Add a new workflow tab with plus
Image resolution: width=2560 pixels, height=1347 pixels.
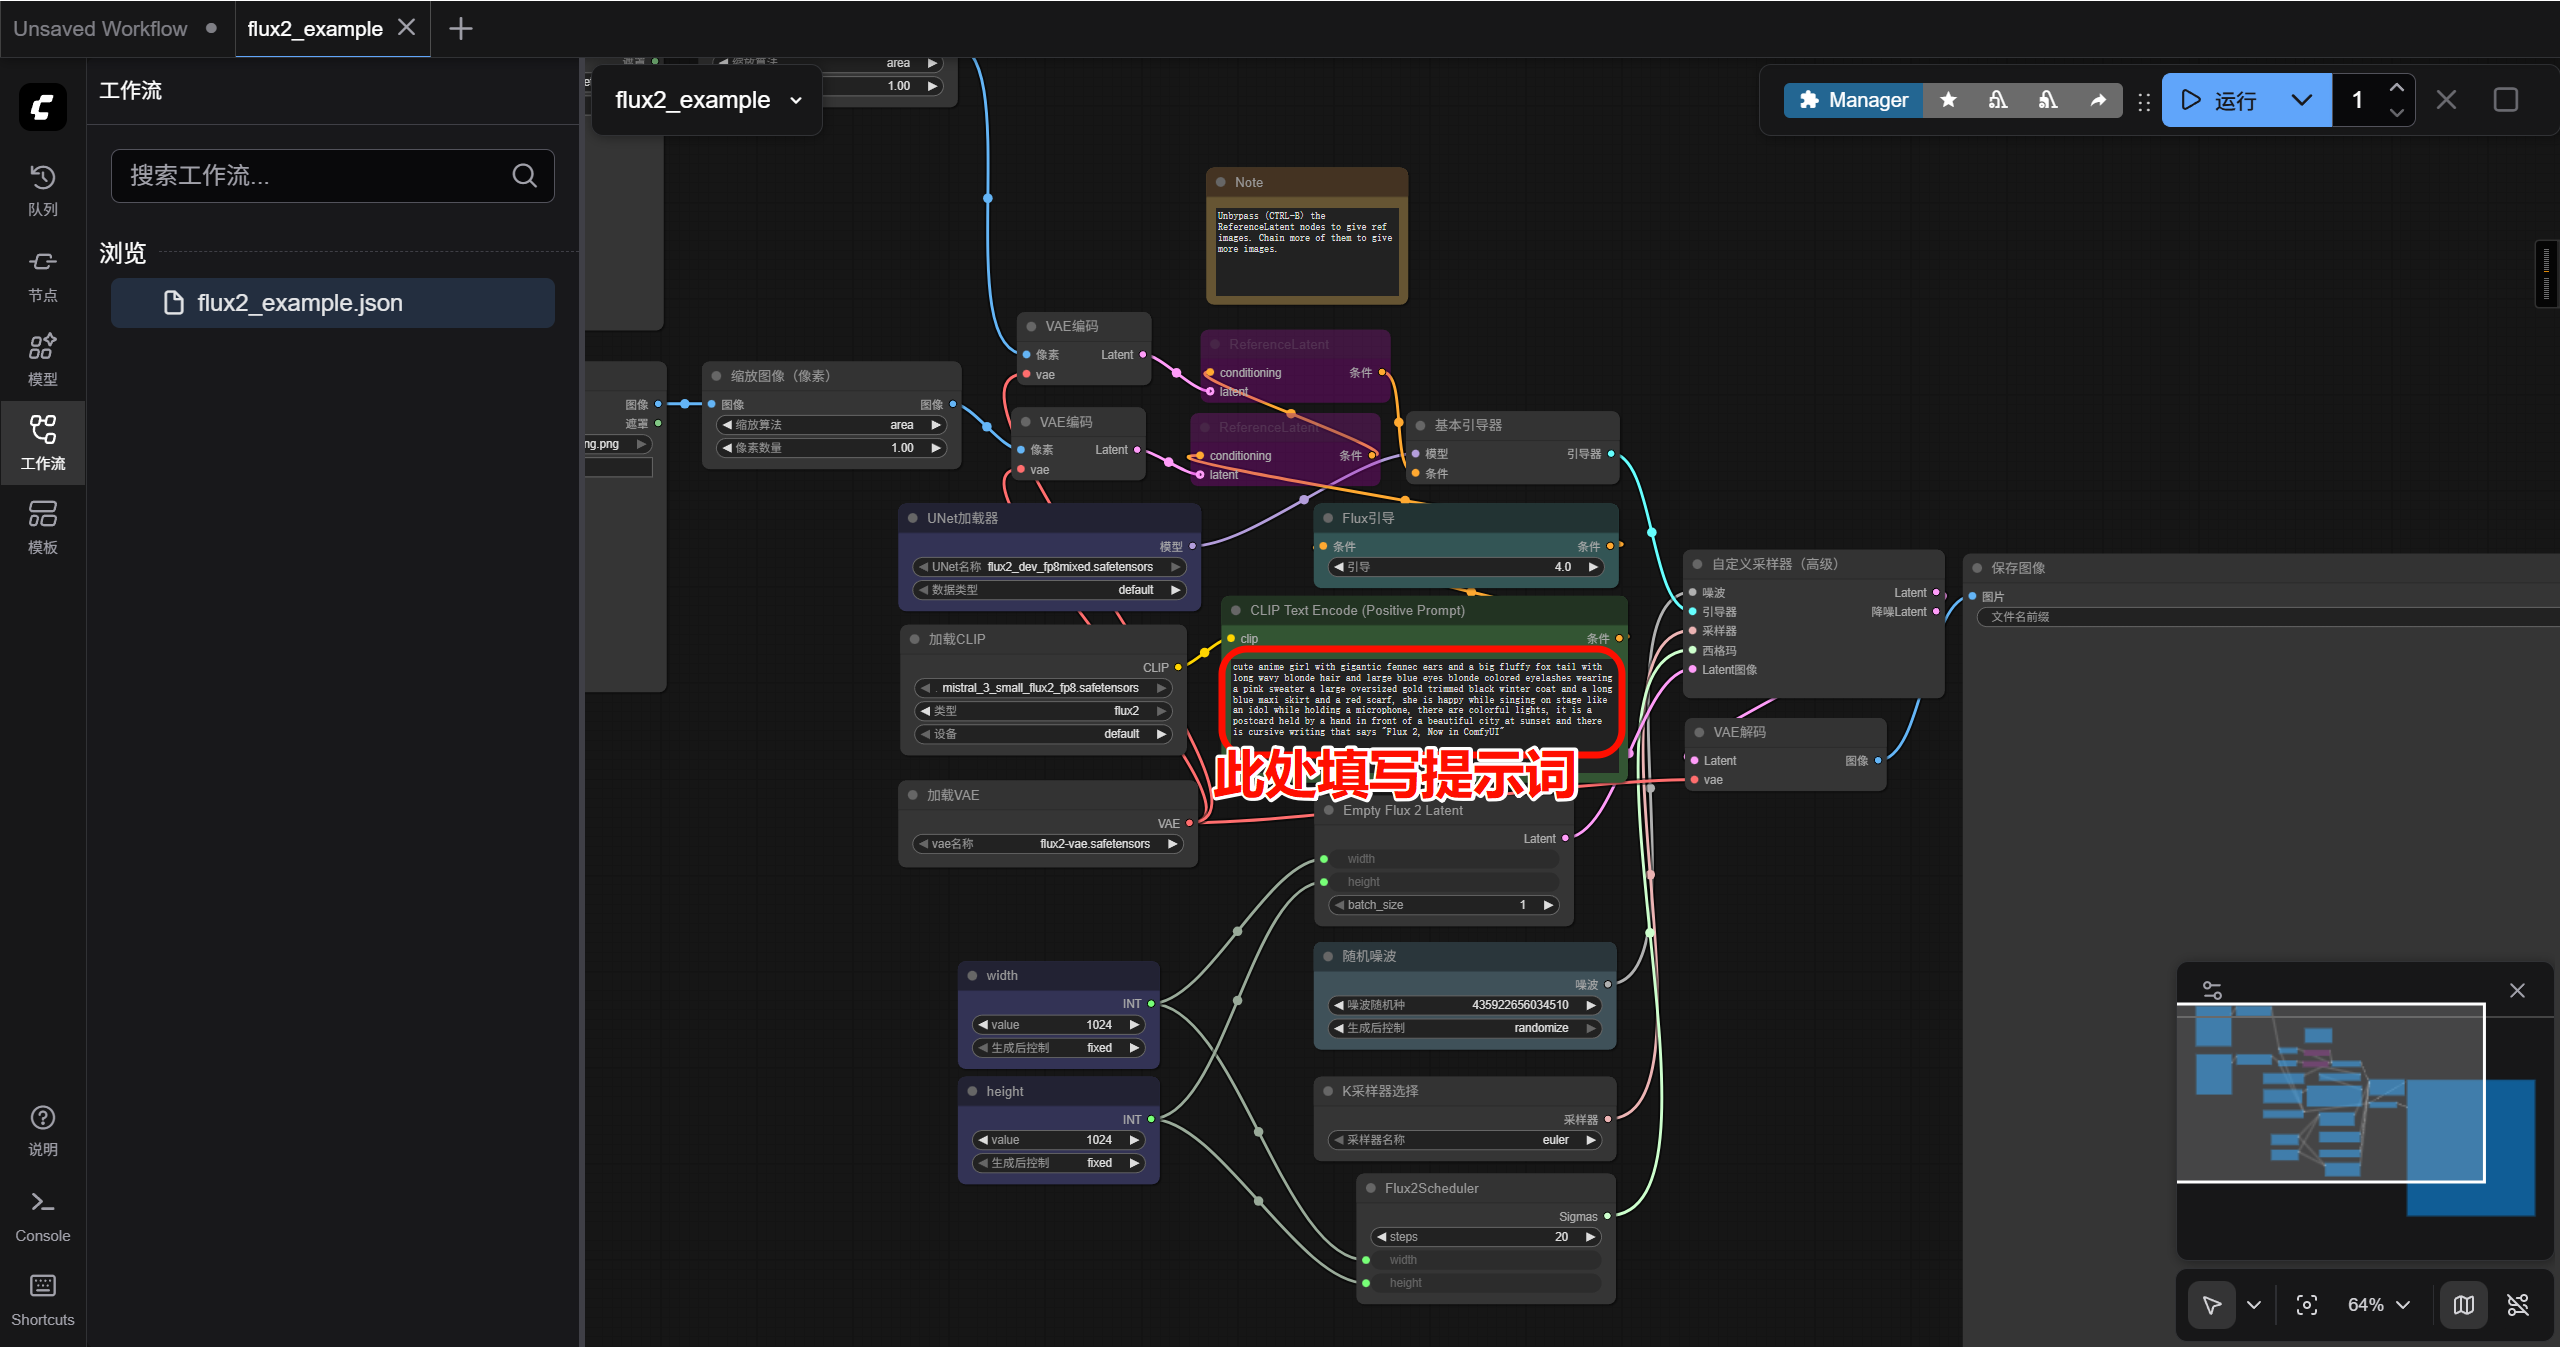[x=460, y=28]
